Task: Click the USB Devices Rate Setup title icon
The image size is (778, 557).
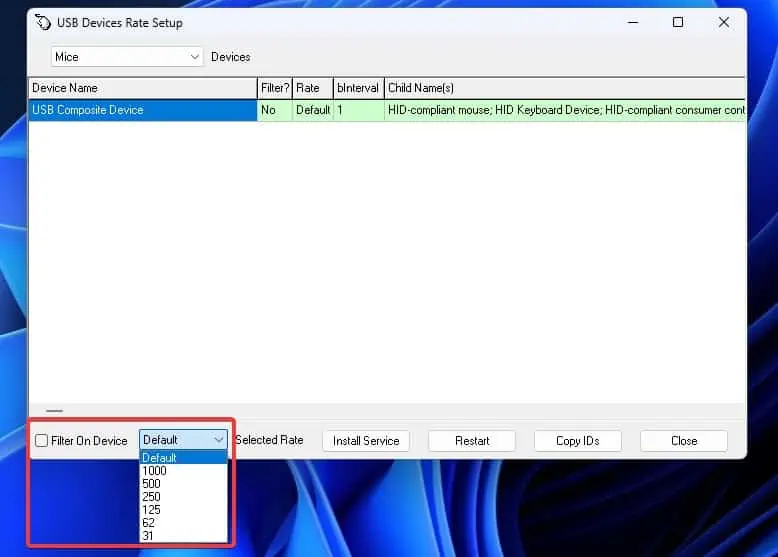Action: tap(43, 23)
